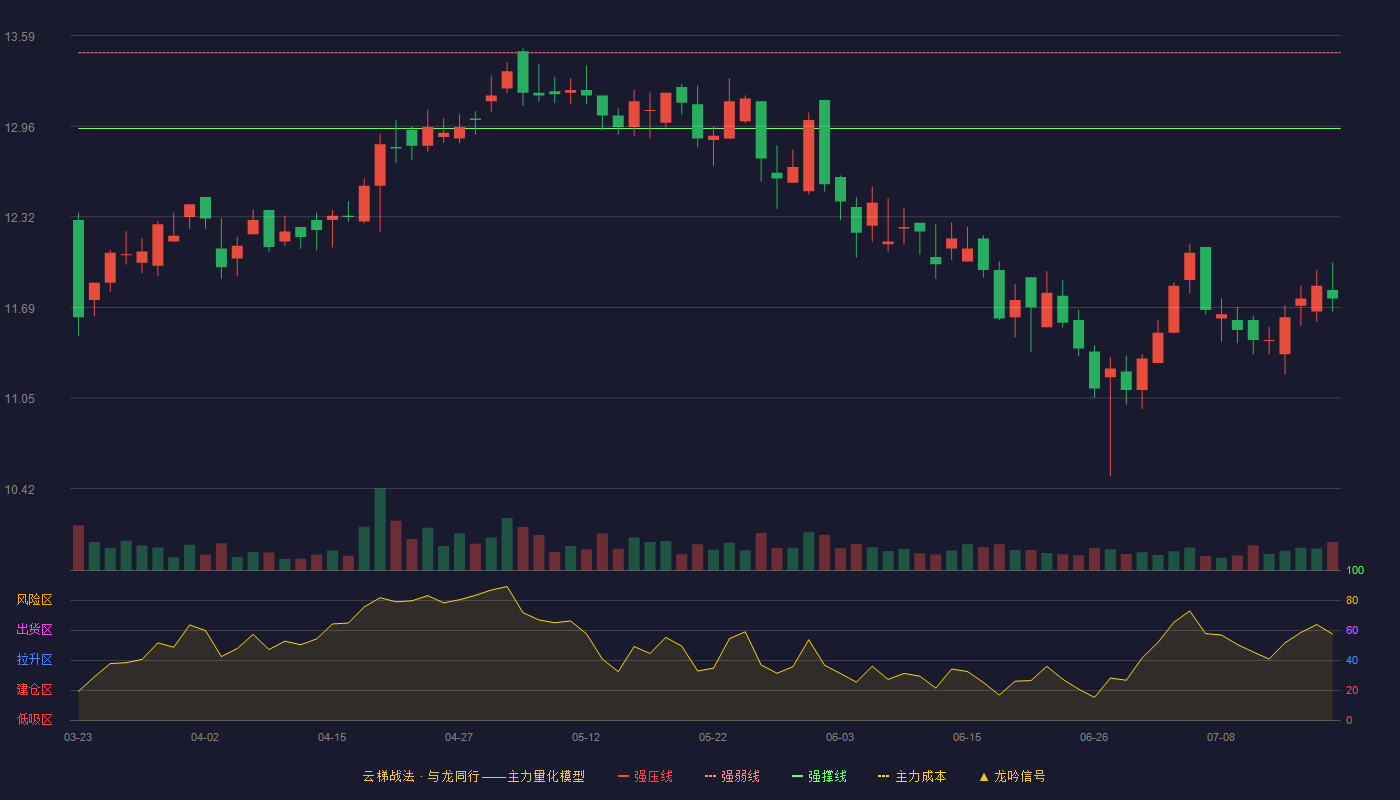
Task: Click the 出货区 zone label
Action: point(34,630)
